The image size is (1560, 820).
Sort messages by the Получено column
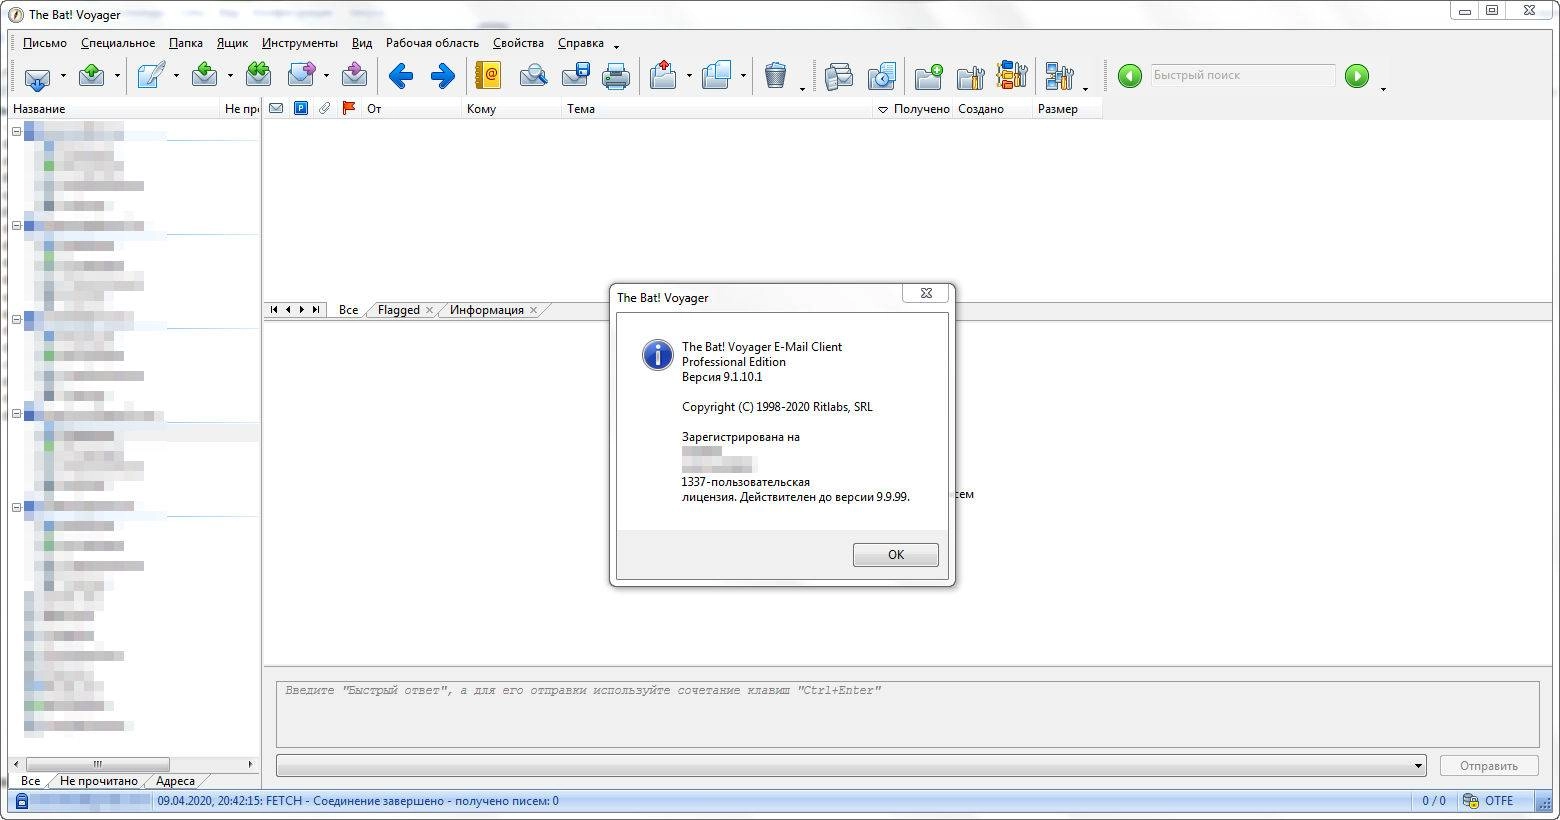[912, 109]
